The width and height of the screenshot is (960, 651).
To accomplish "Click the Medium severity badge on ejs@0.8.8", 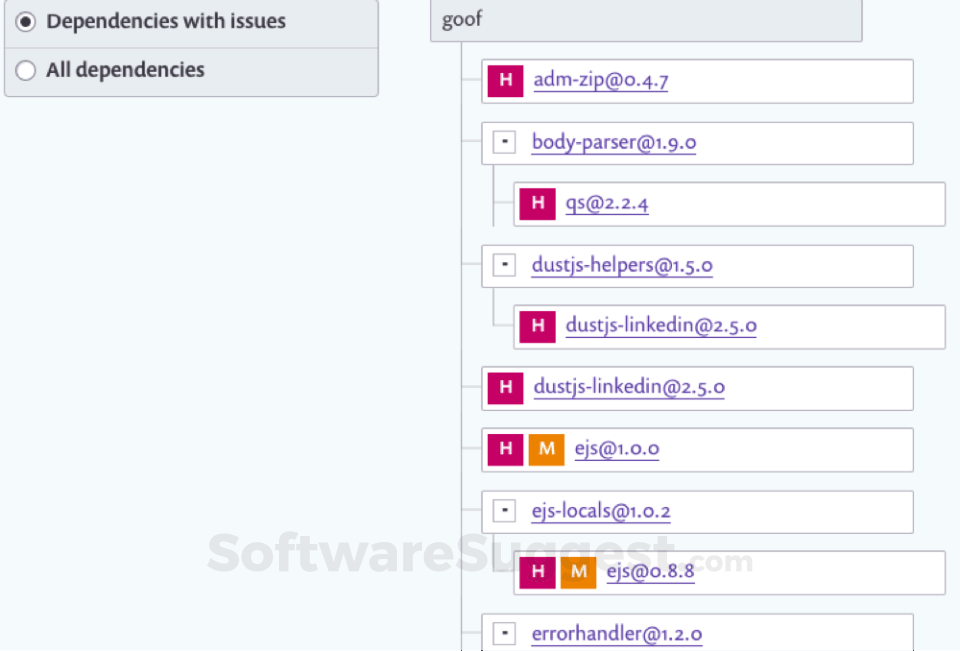I will click(578, 572).
